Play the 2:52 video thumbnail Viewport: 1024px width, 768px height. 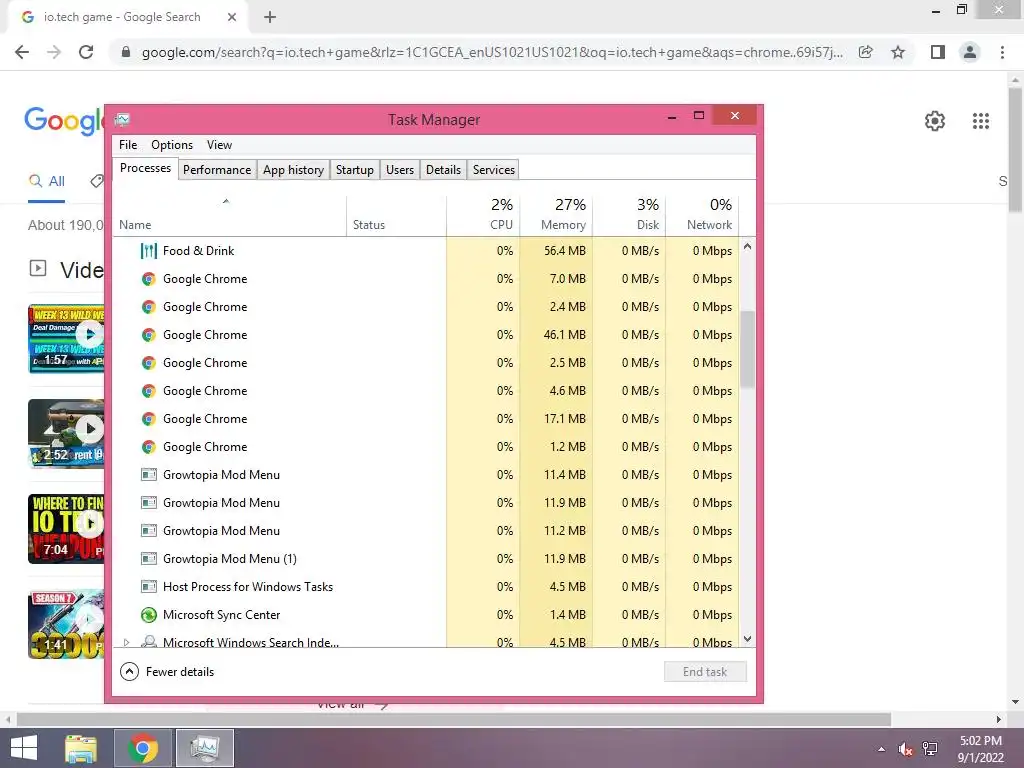click(66, 434)
